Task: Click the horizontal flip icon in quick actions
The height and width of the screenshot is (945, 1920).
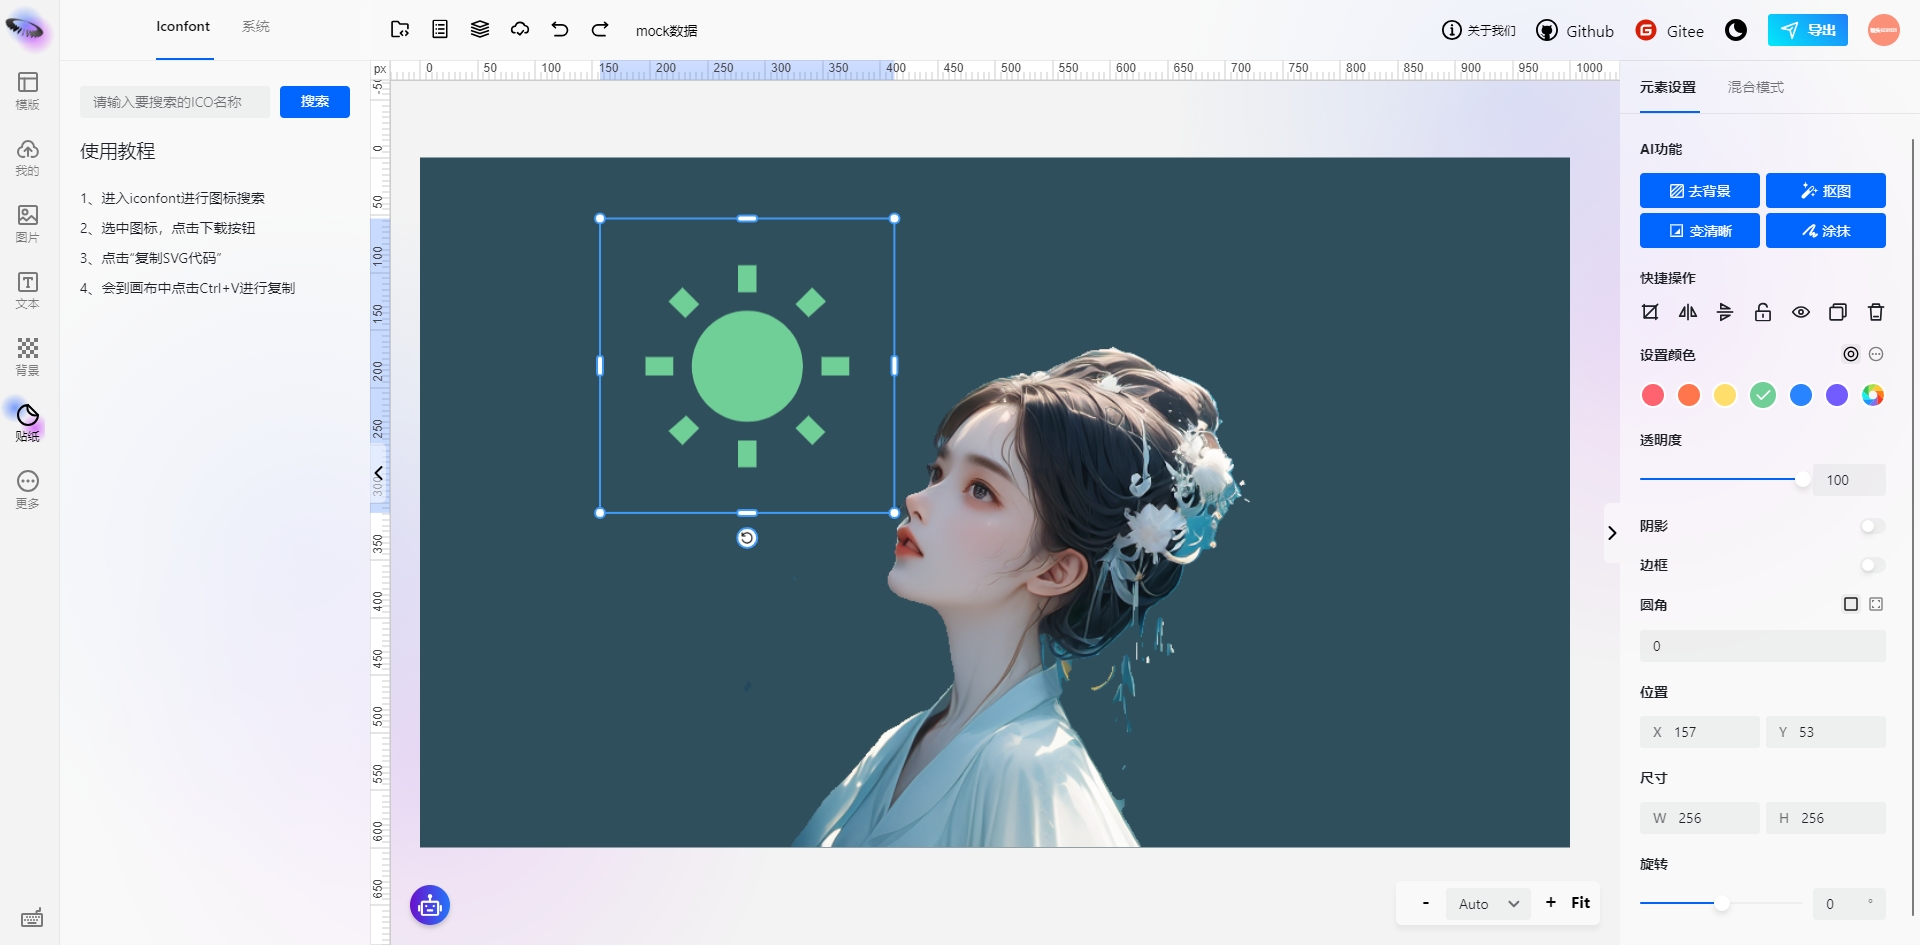Action: click(1688, 312)
